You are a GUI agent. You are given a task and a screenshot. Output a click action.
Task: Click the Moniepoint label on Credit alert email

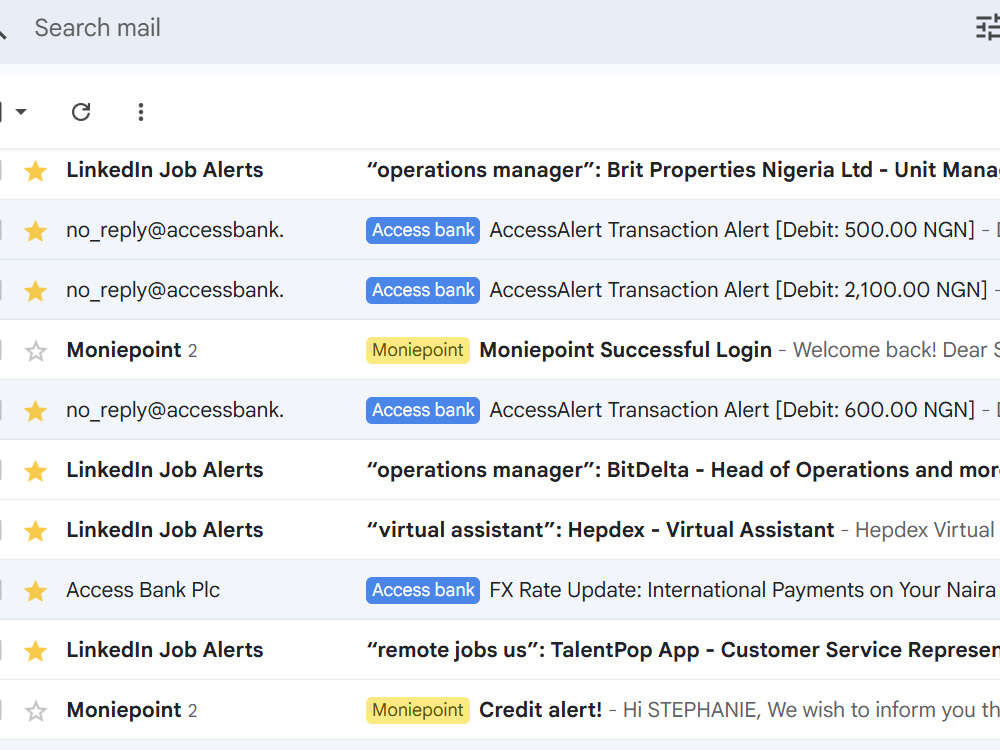418,710
